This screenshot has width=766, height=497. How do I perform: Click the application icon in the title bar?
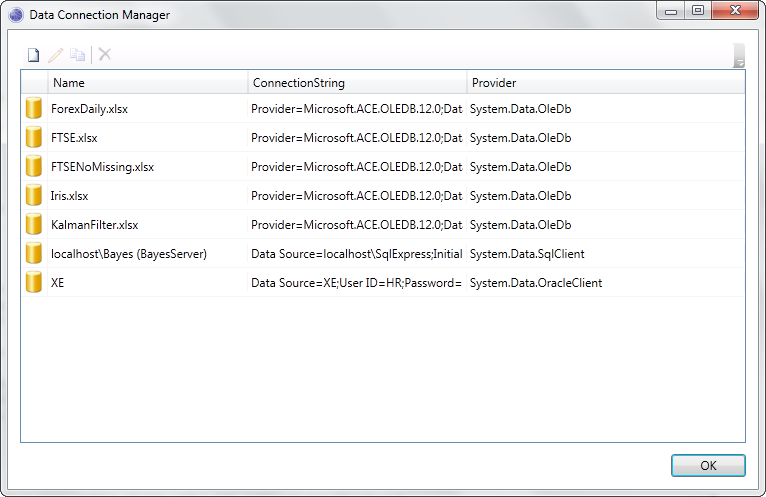[16, 15]
